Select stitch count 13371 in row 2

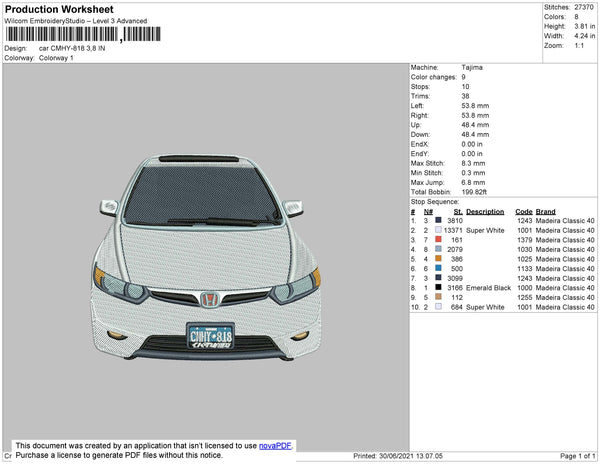[453, 230]
